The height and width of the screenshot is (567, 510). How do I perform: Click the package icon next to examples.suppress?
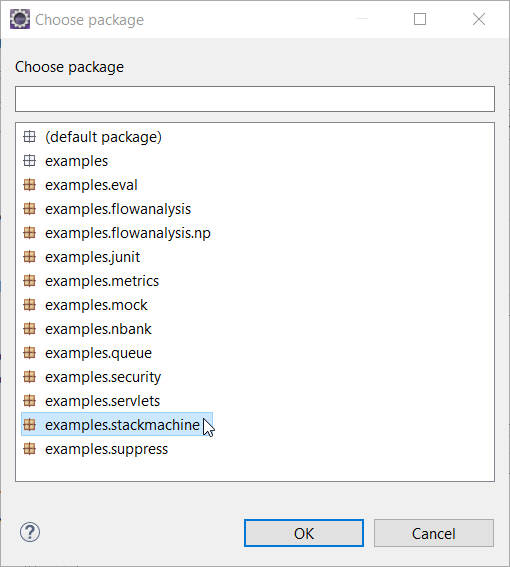(x=30, y=449)
